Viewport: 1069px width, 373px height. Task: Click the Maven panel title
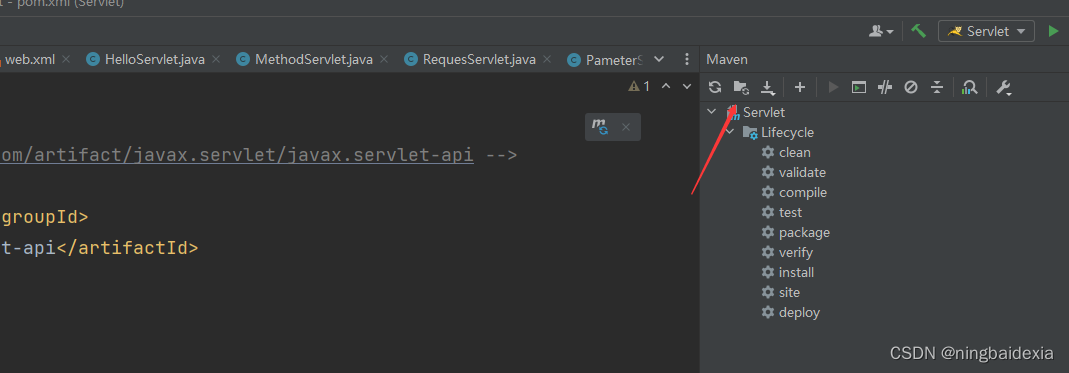click(x=727, y=59)
